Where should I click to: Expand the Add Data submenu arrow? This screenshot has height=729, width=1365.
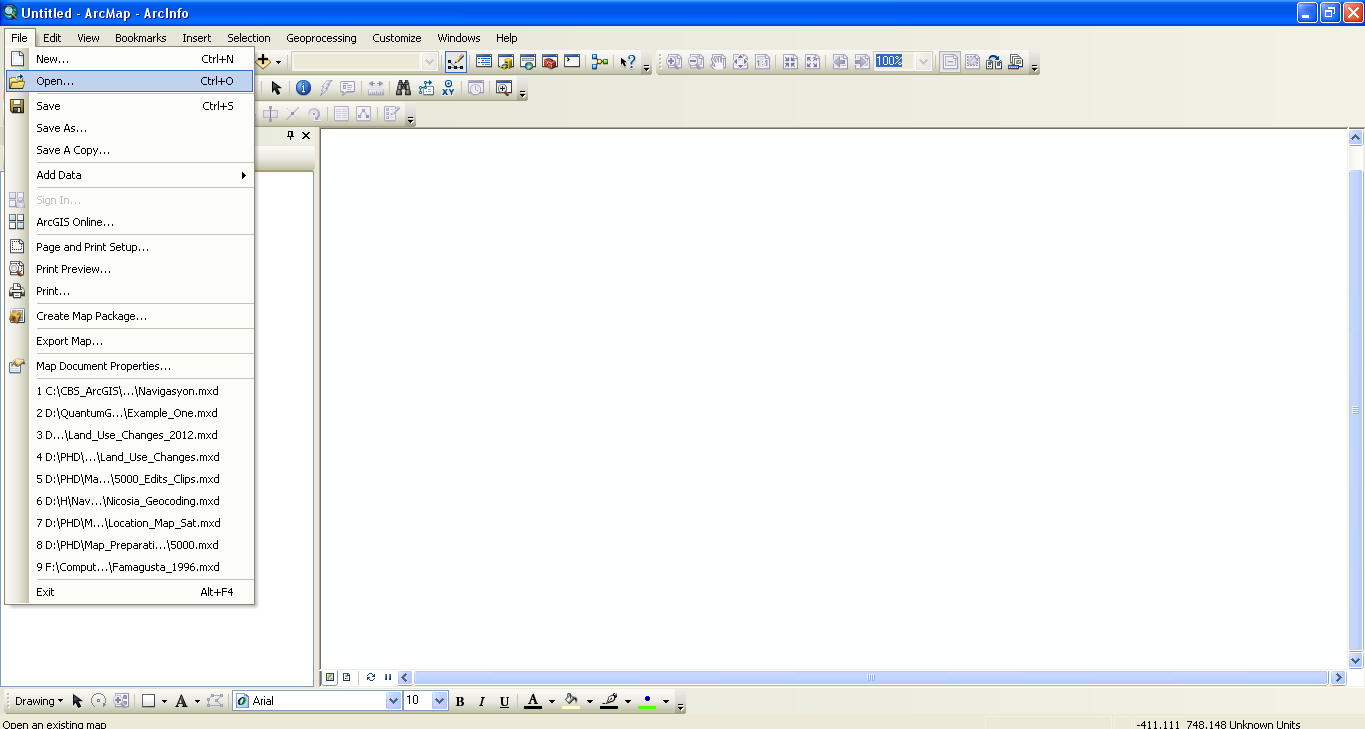click(x=243, y=175)
